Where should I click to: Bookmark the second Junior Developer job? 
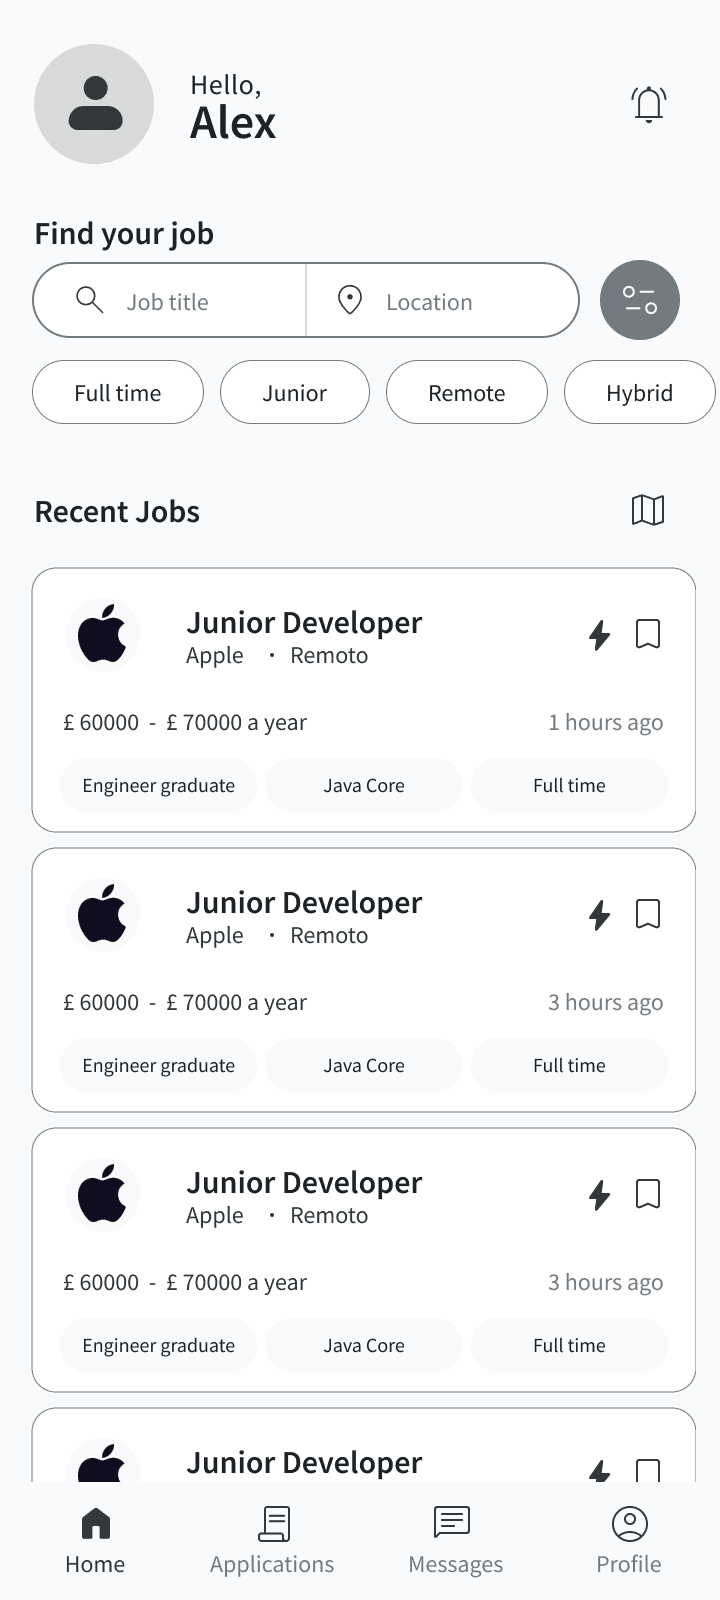tap(648, 914)
